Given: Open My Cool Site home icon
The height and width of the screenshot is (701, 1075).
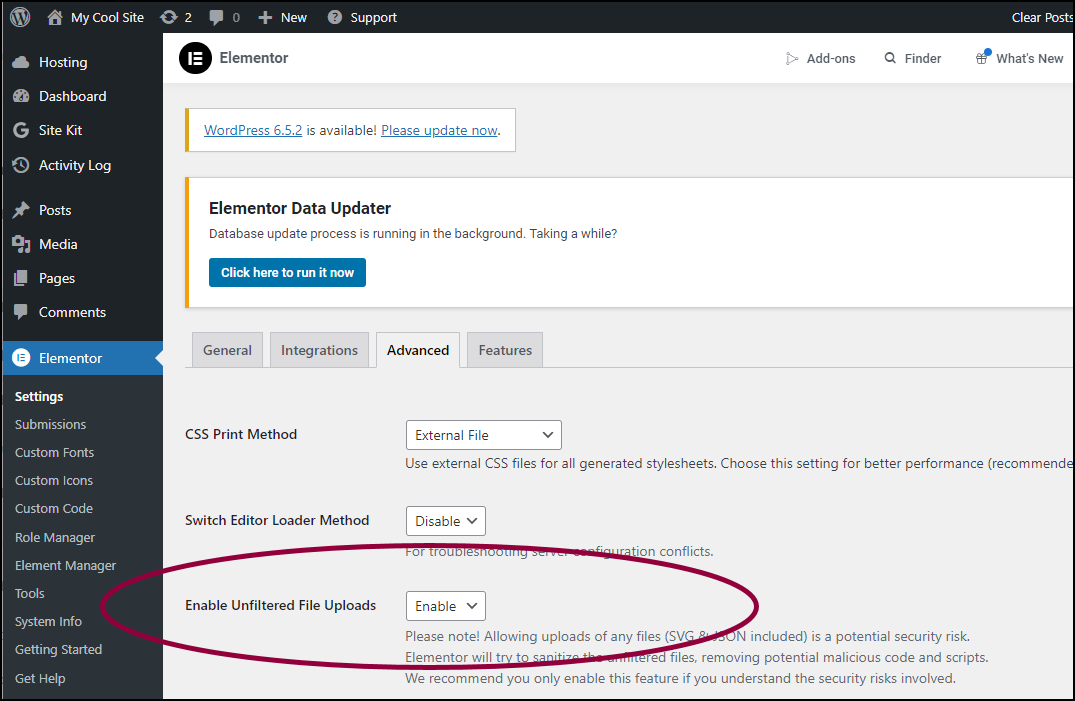Looking at the screenshot, I should tap(55, 17).
